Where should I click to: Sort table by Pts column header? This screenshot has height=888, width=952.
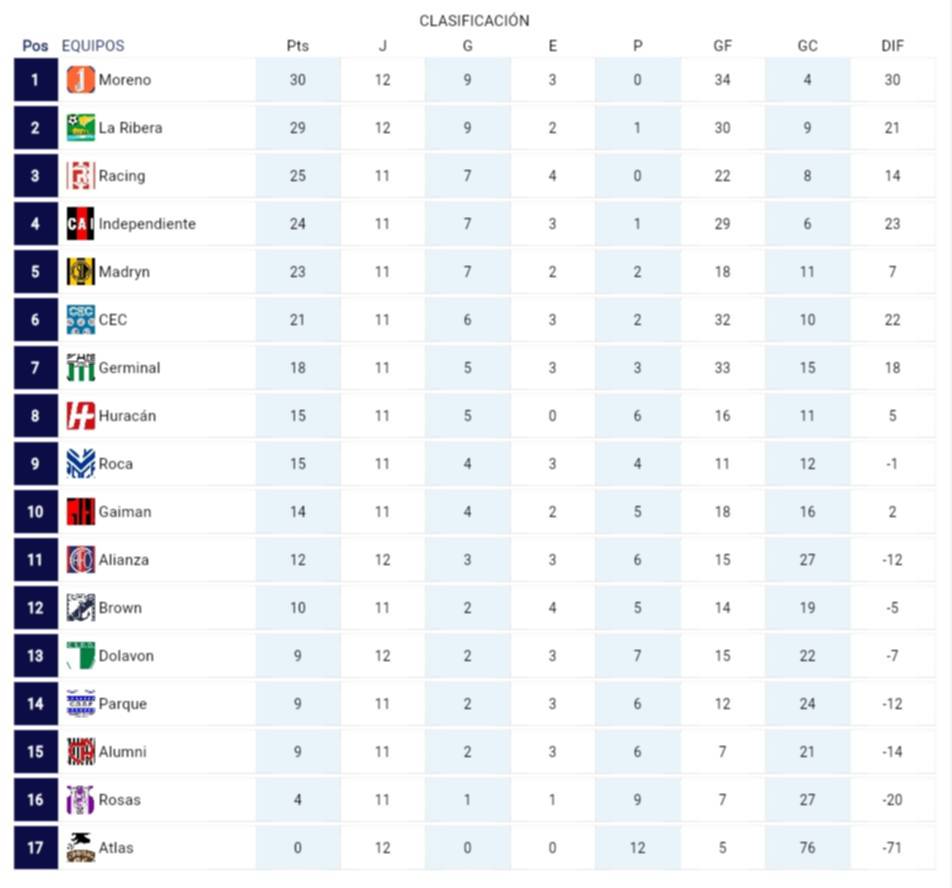click(297, 46)
